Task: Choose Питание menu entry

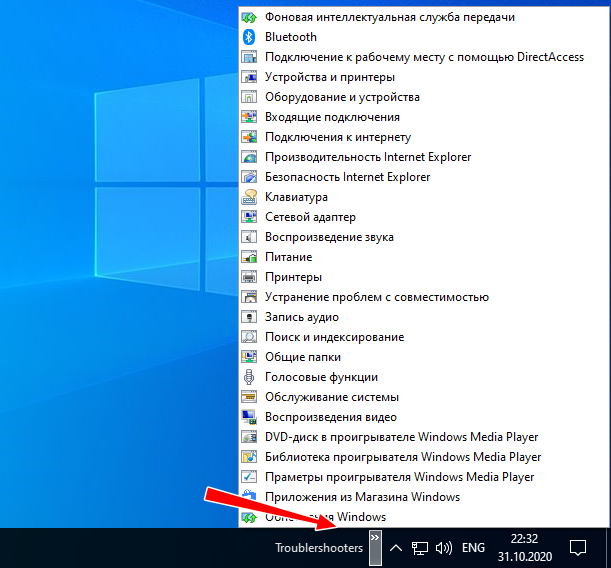Action: (x=288, y=257)
